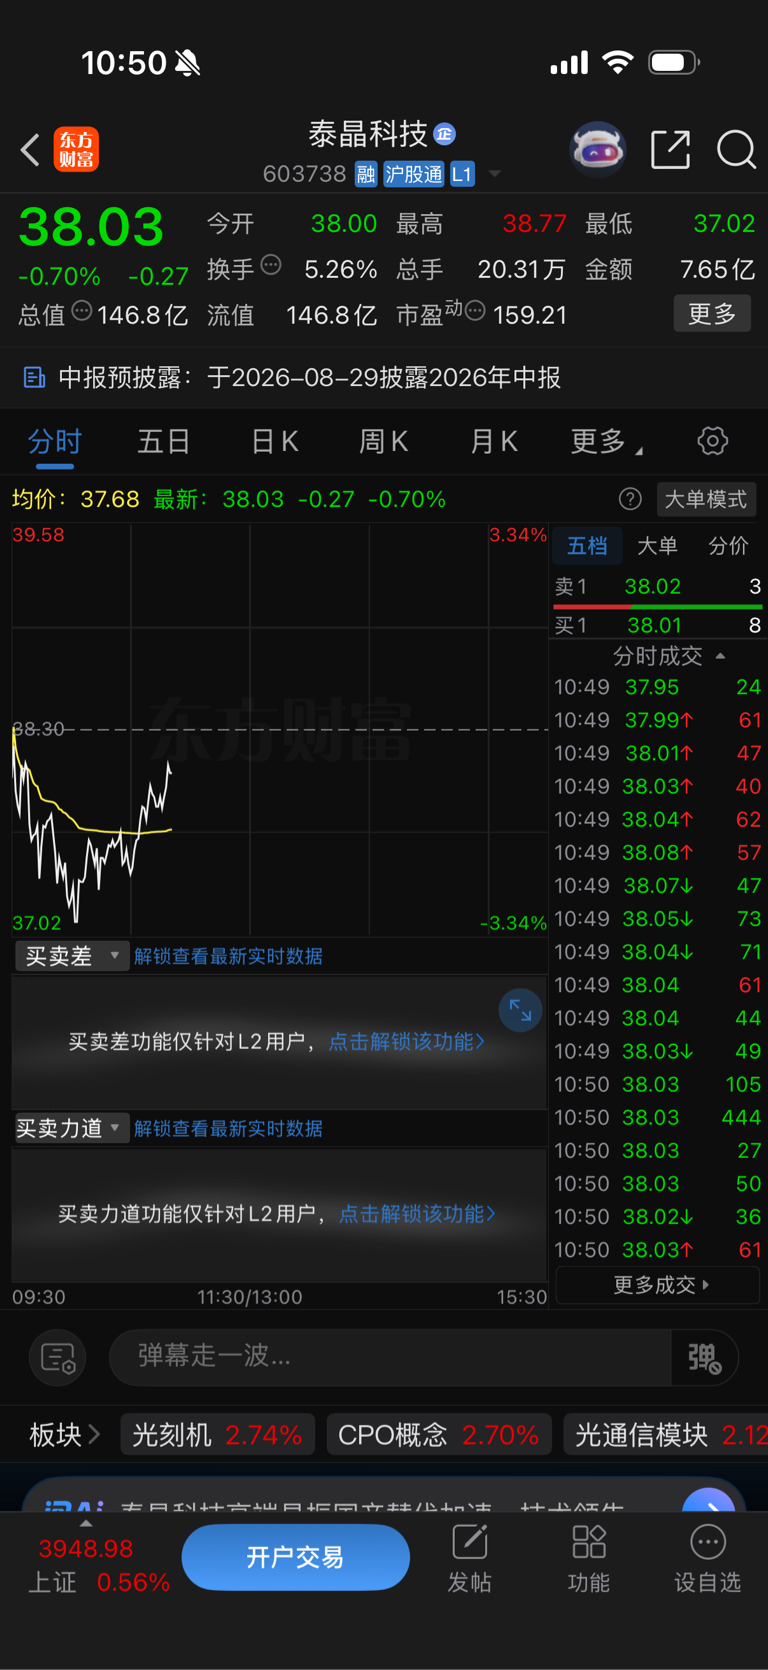Screen dimensions: 768x1670
Task: Open the 光刻机 sector chip
Action: pyautogui.click(x=217, y=1435)
